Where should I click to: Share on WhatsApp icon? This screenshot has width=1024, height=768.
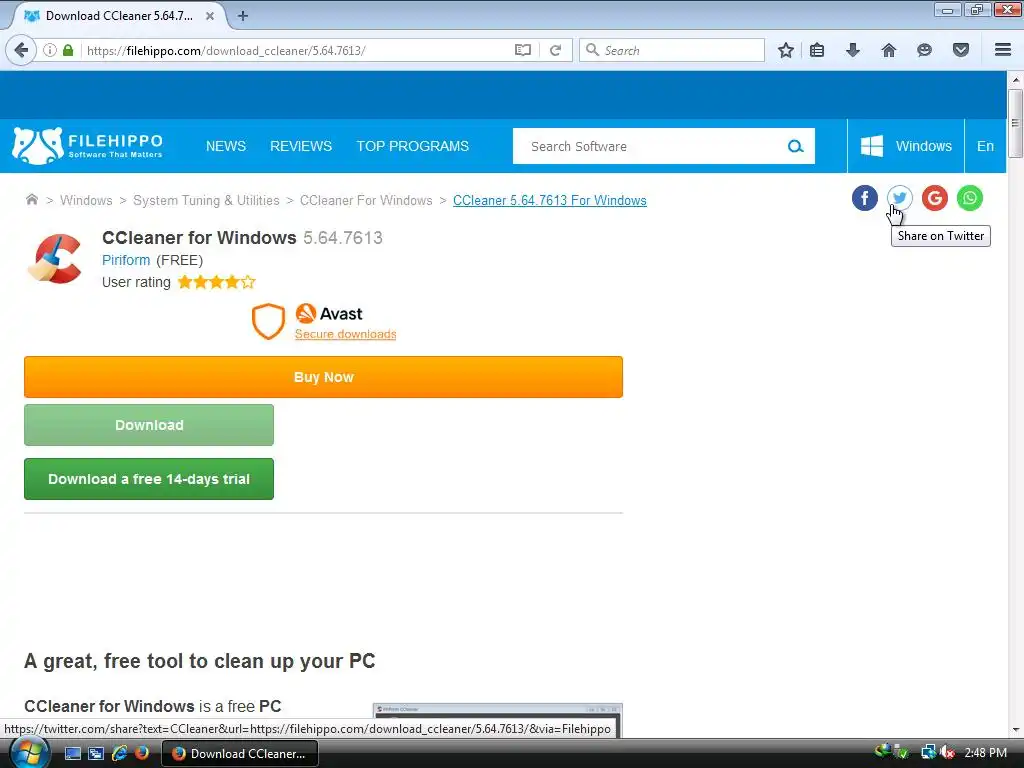(x=970, y=198)
